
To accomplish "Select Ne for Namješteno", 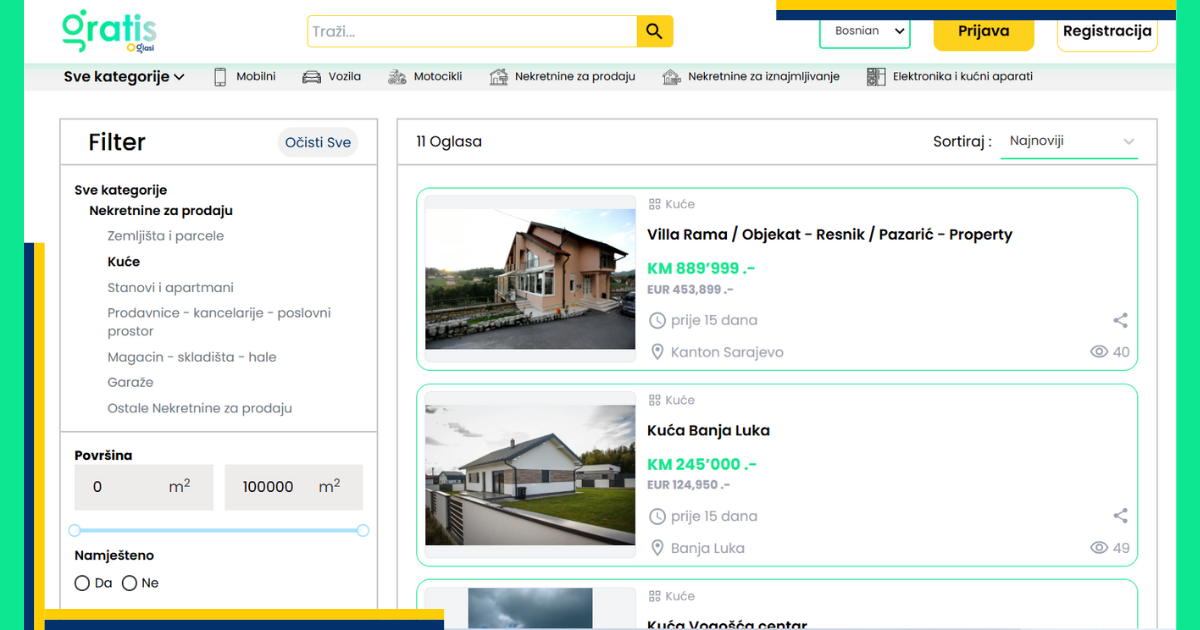I will coord(129,583).
